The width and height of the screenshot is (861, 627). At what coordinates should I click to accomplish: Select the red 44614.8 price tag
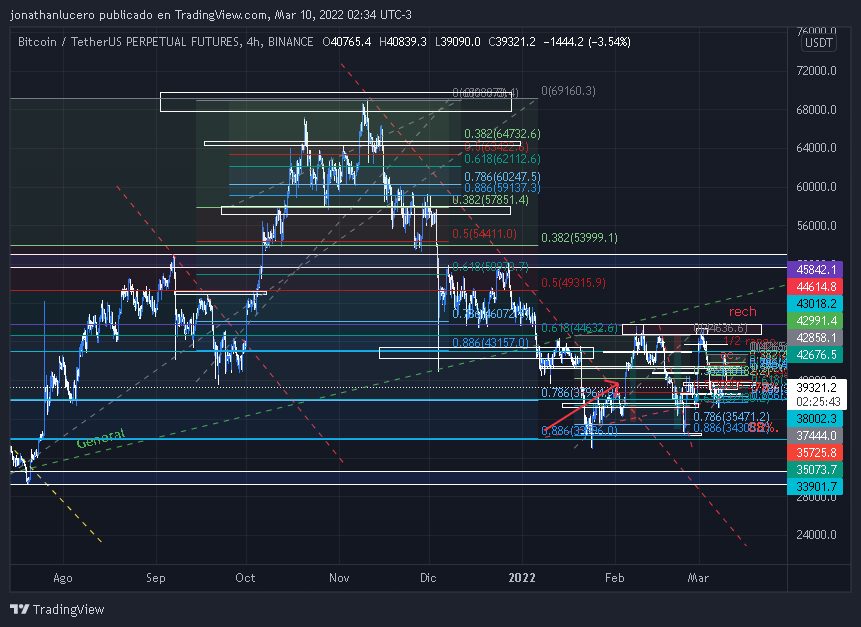point(815,287)
